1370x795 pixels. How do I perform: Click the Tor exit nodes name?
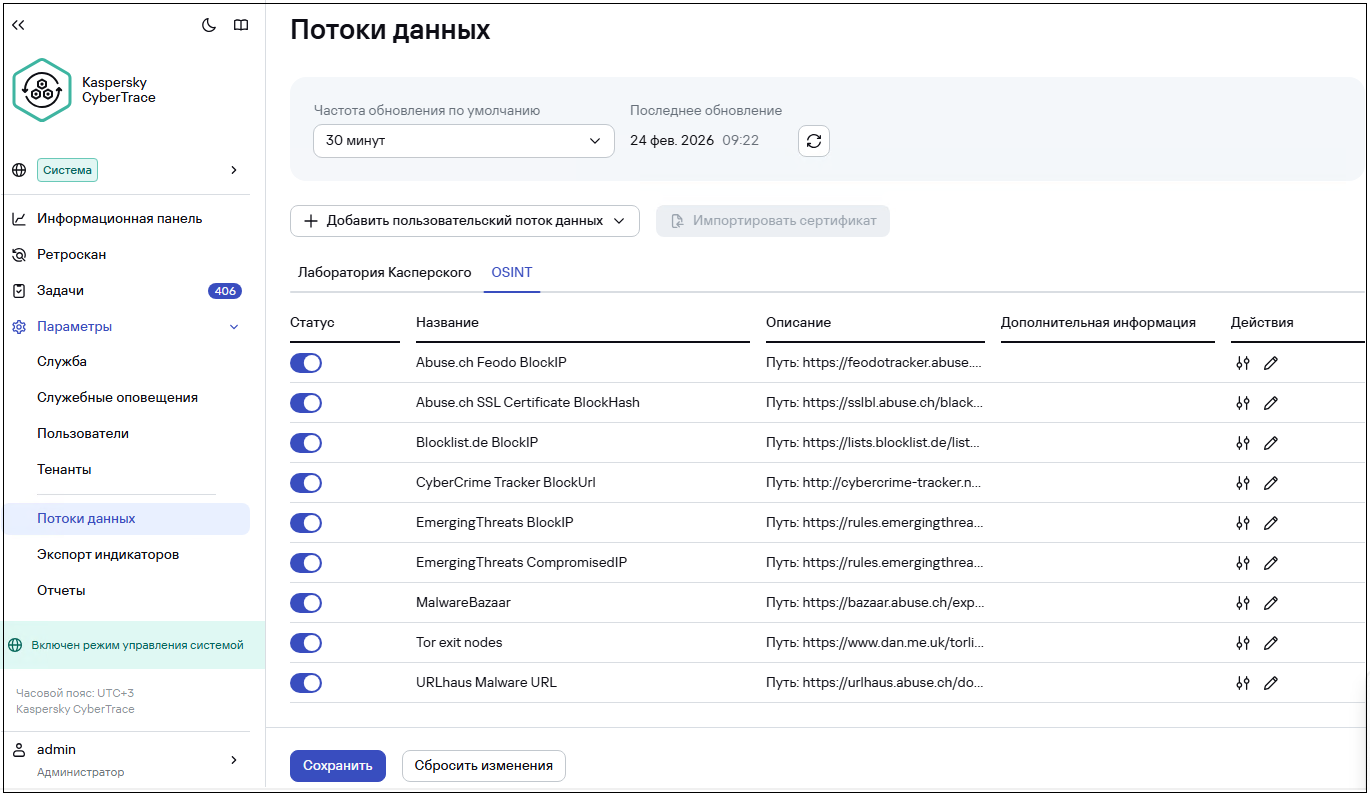point(459,643)
